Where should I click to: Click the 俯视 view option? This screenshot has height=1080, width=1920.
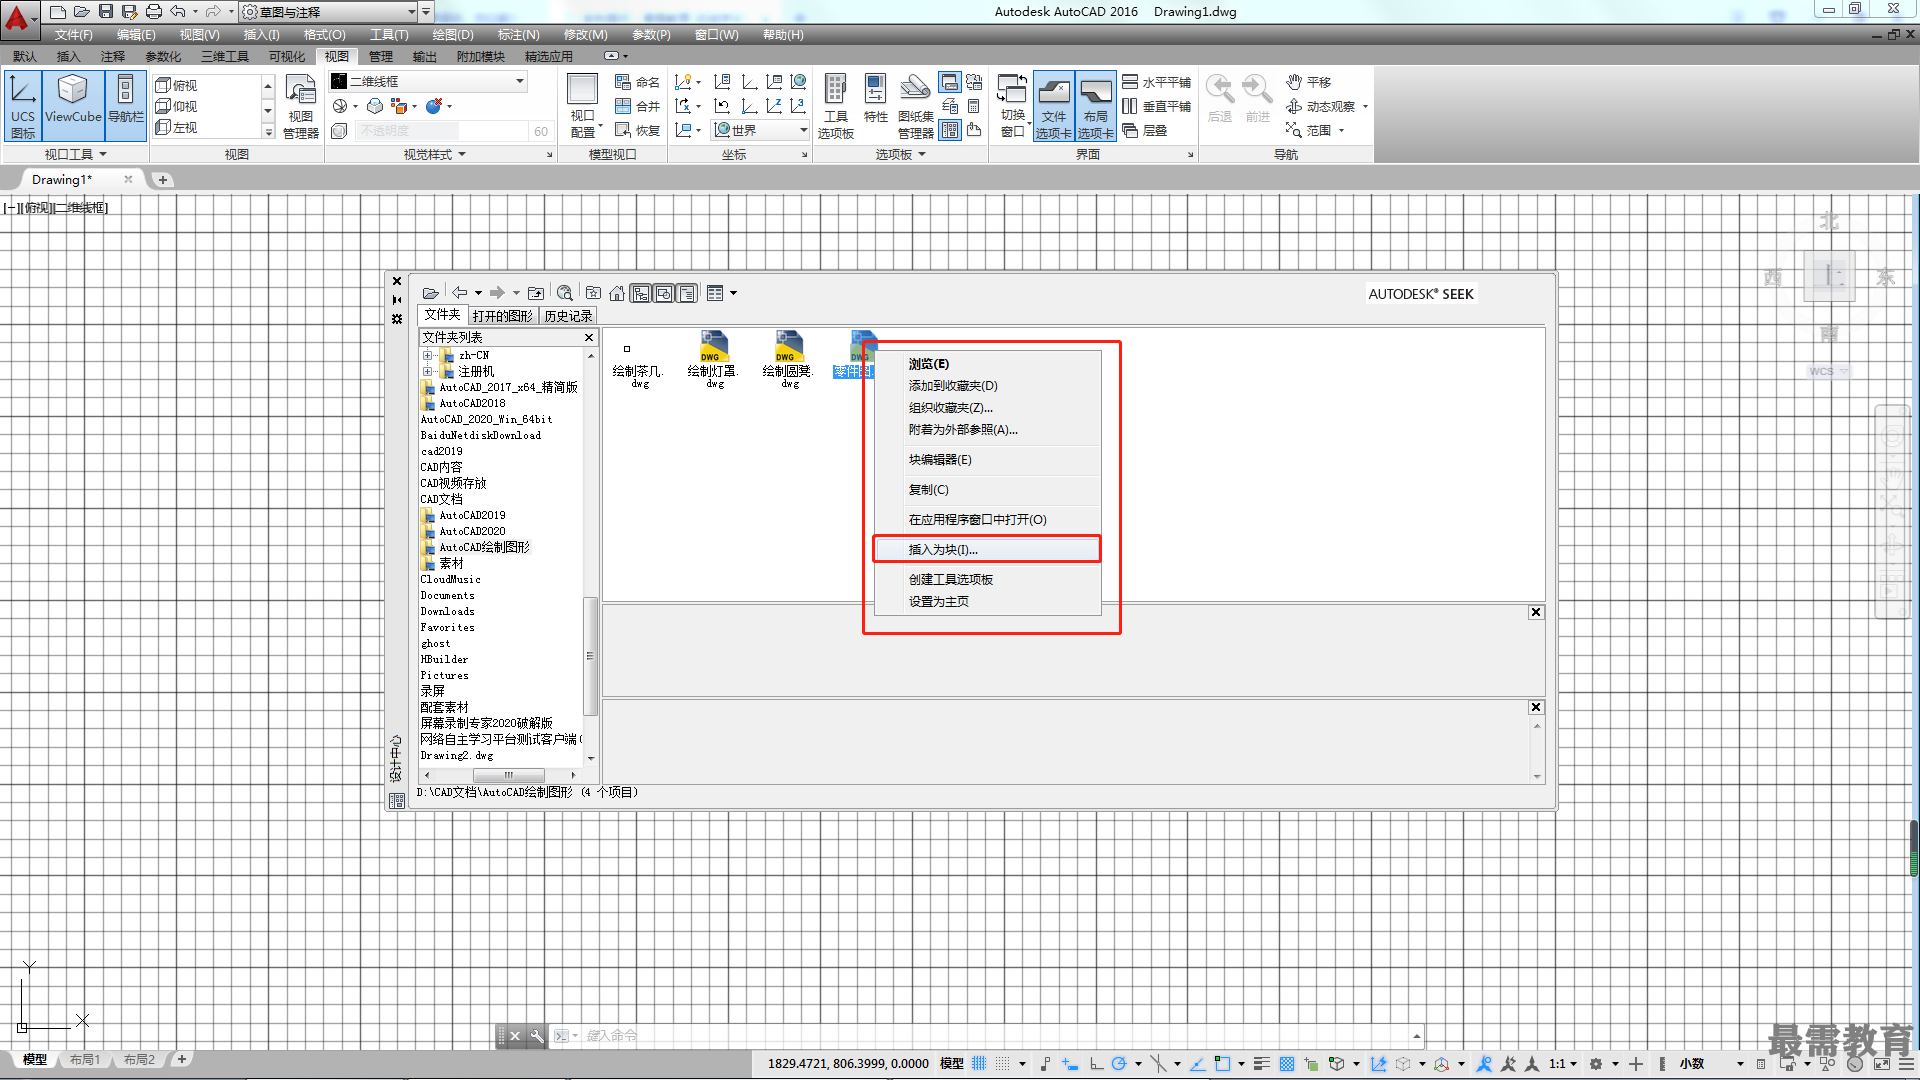177,85
